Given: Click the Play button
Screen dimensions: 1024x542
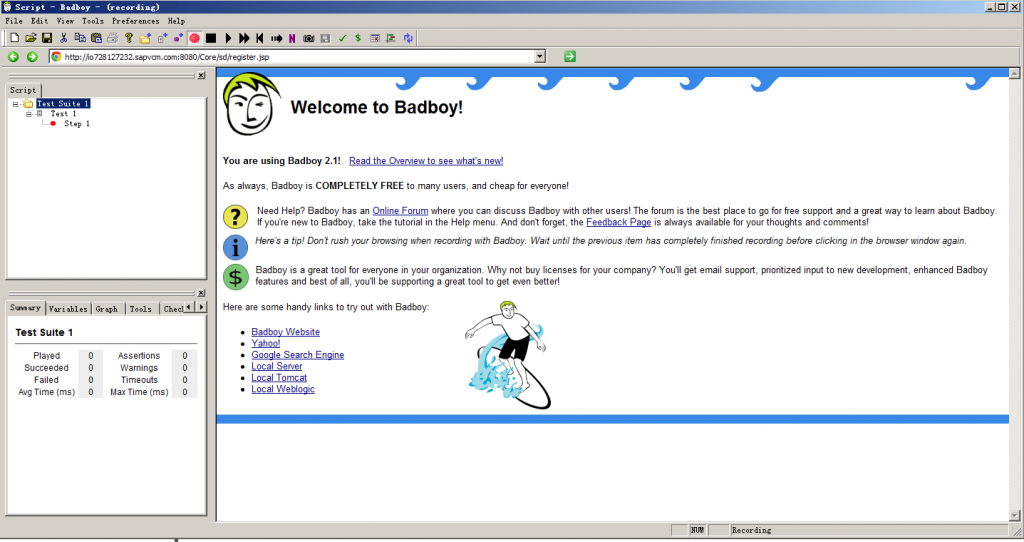Looking at the screenshot, I should [x=228, y=38].
